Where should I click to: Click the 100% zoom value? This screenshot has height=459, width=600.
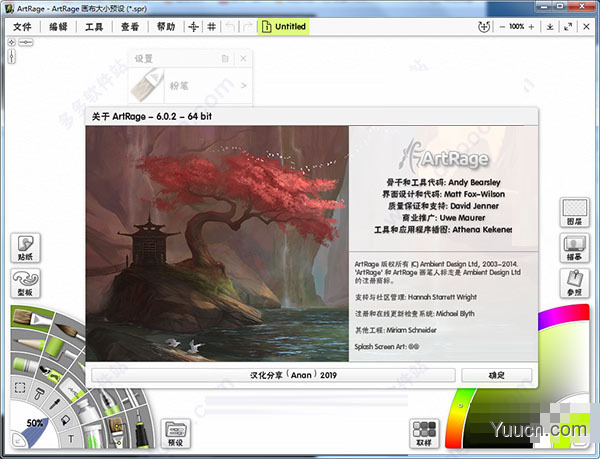coord(517,27)
